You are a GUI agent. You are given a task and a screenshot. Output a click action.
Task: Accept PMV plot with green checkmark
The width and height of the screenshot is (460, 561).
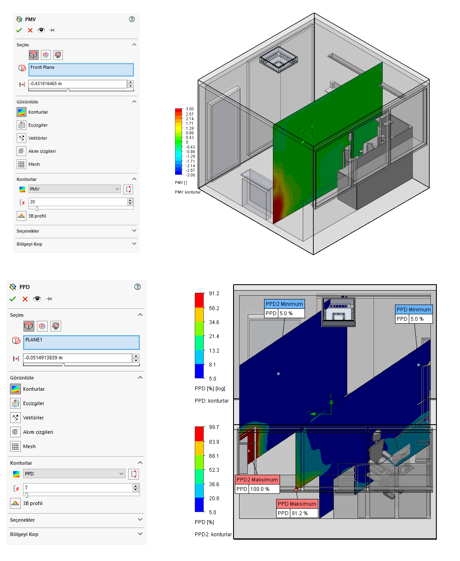(19, 30)
